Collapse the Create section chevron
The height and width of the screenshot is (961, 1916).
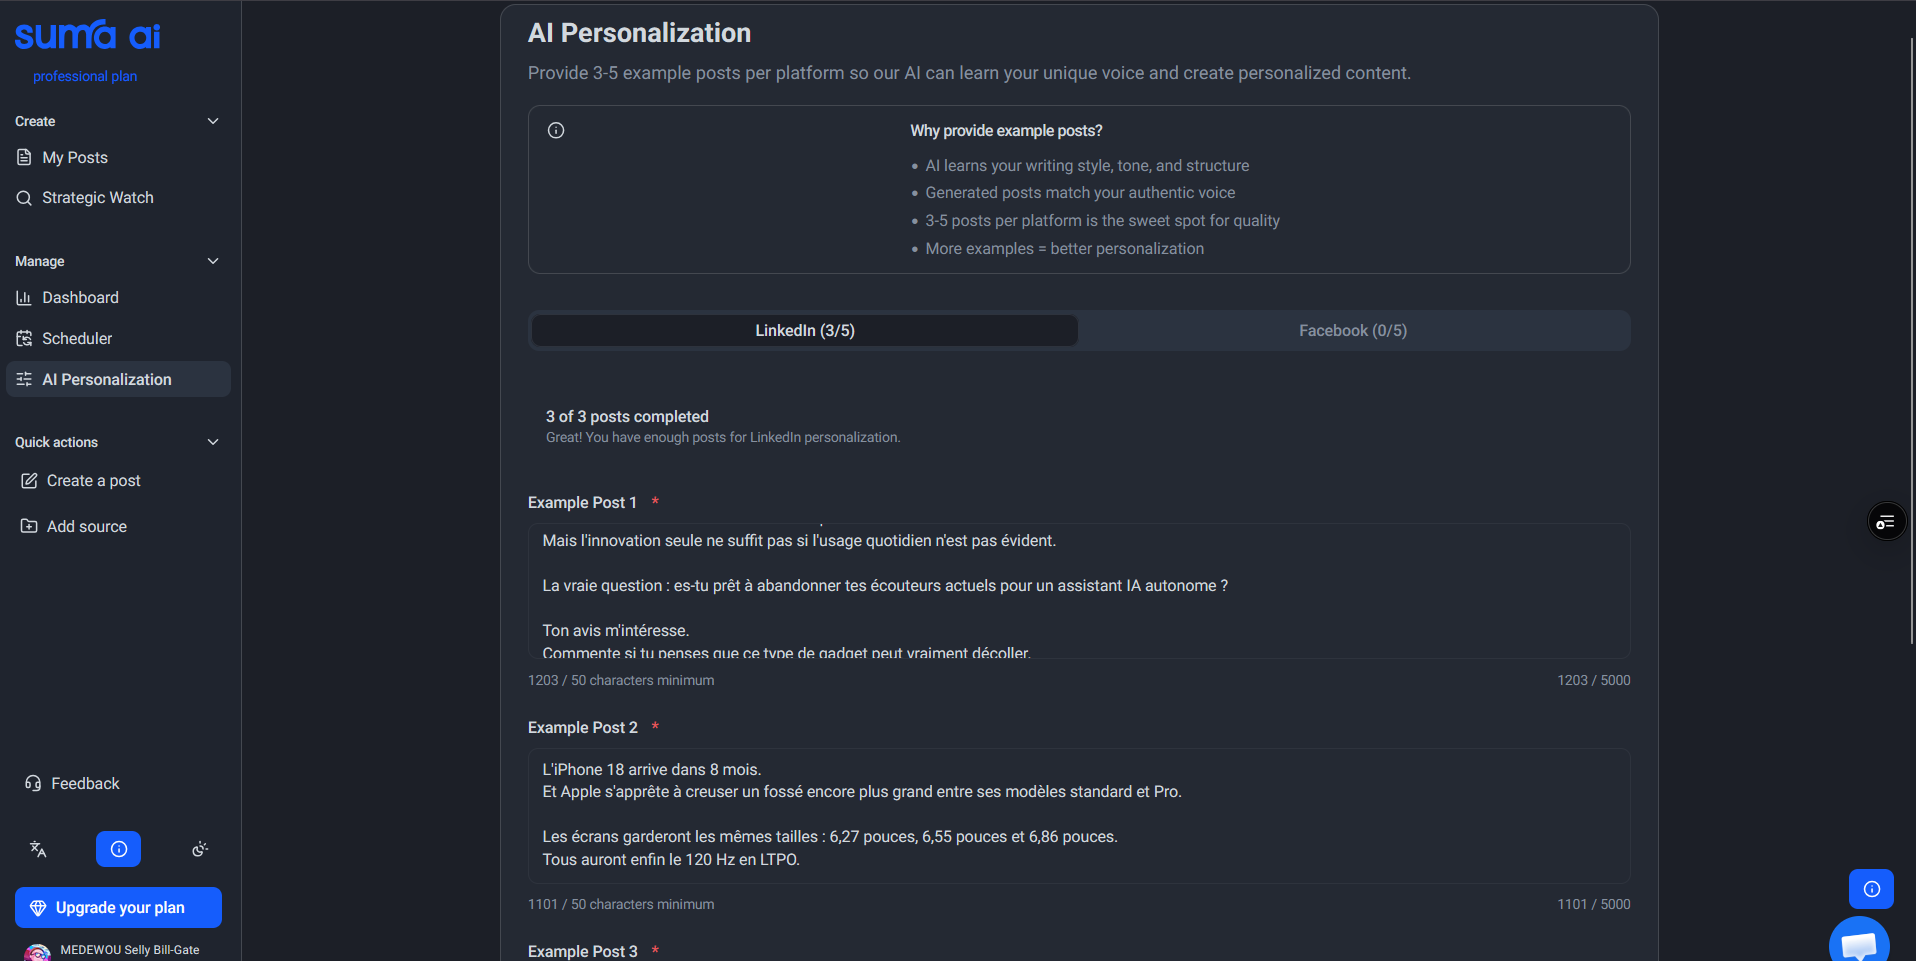[x=213, y=121]
